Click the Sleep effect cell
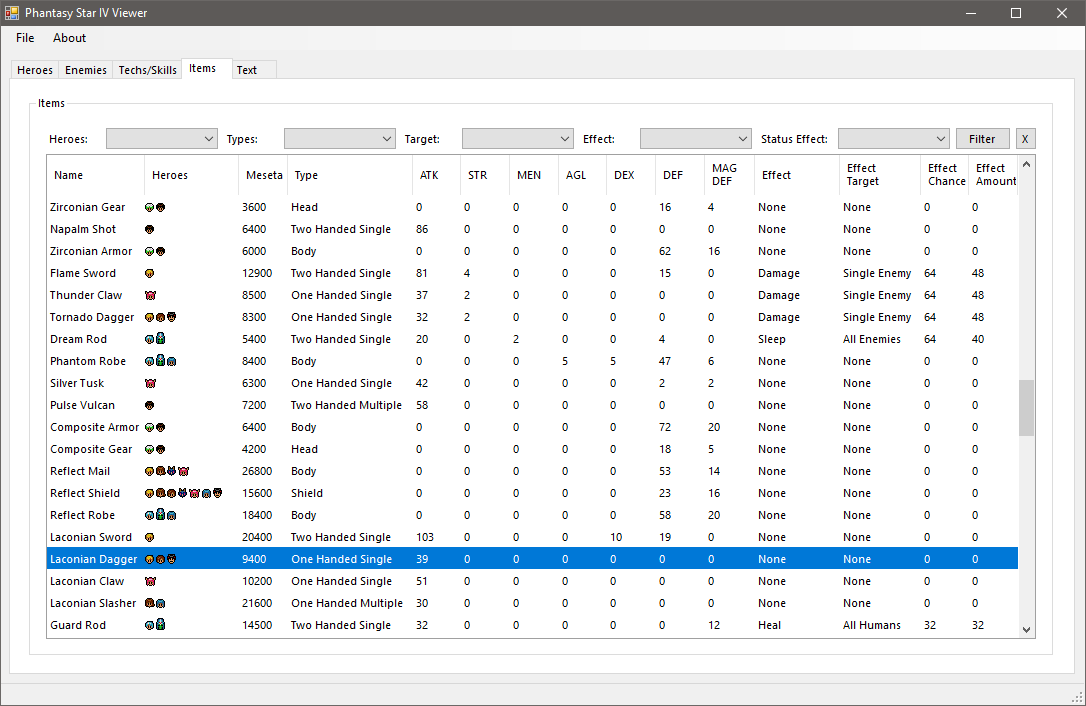This screenshot has width=1086, height=706. point(772,339)
